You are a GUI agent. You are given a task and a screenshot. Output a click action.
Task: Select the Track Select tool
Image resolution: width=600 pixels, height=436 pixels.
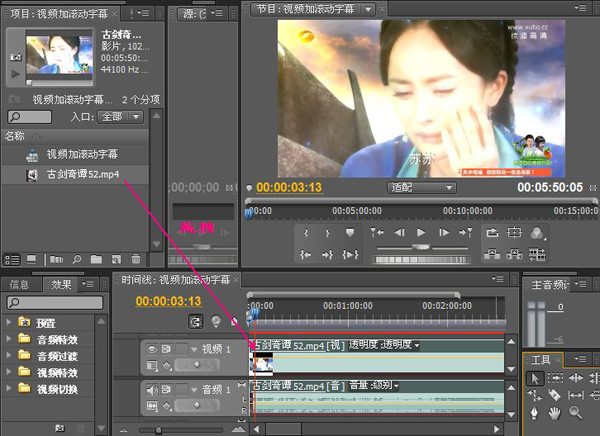(555, 378)
